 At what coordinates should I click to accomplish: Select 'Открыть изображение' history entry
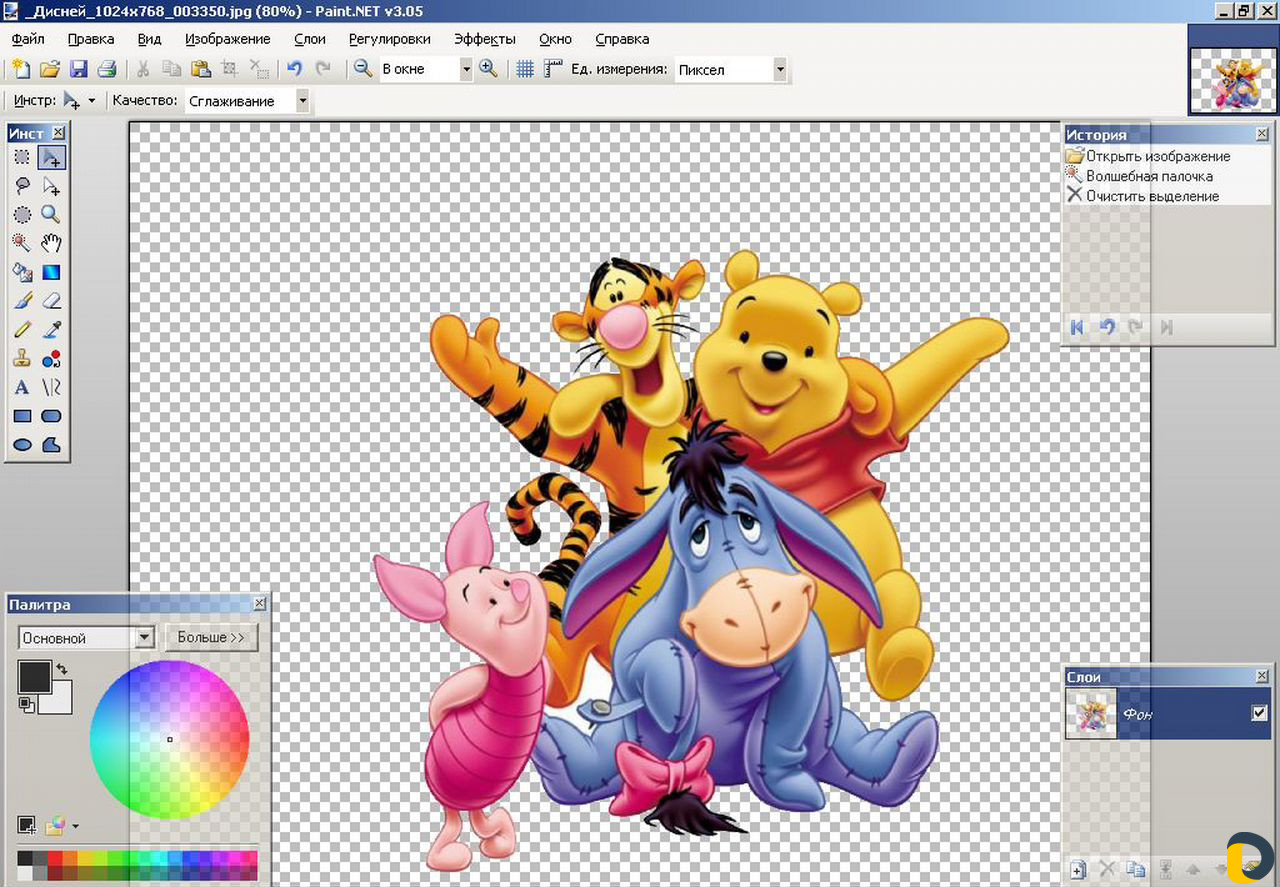point(1166,156)
